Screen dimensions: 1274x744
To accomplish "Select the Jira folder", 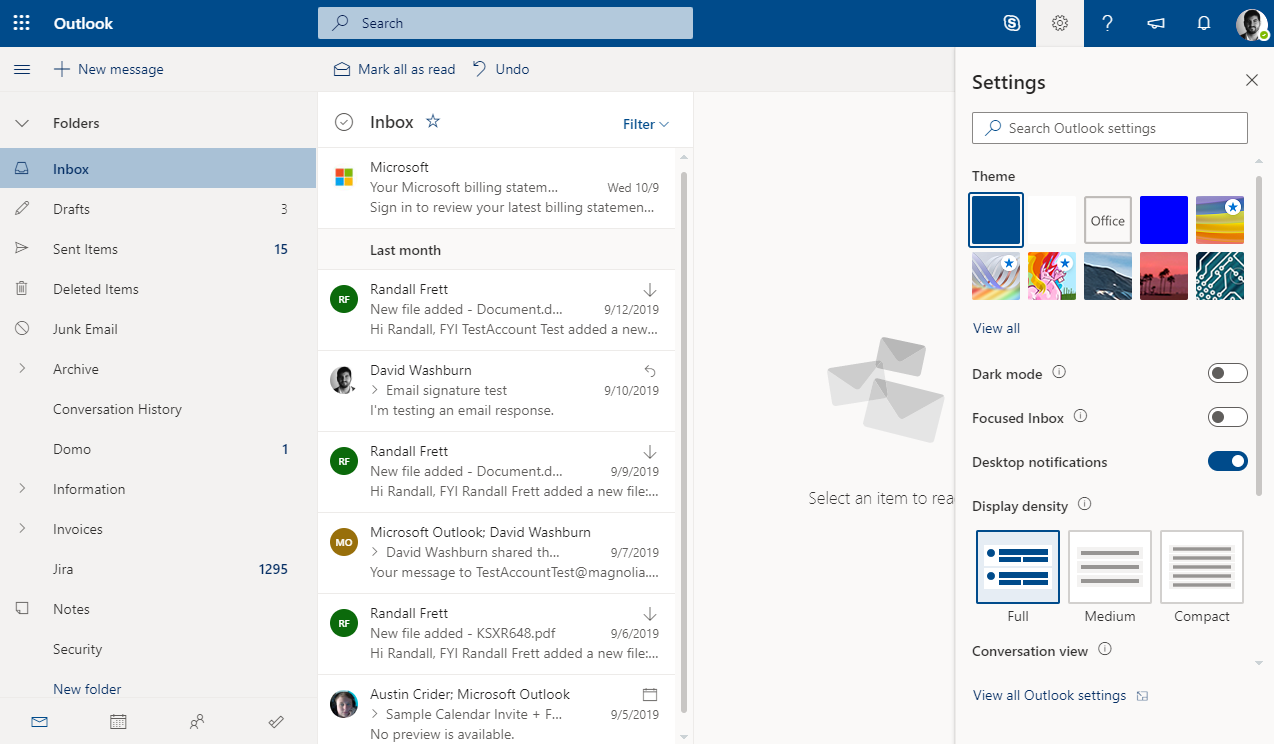I will point(63,569).
